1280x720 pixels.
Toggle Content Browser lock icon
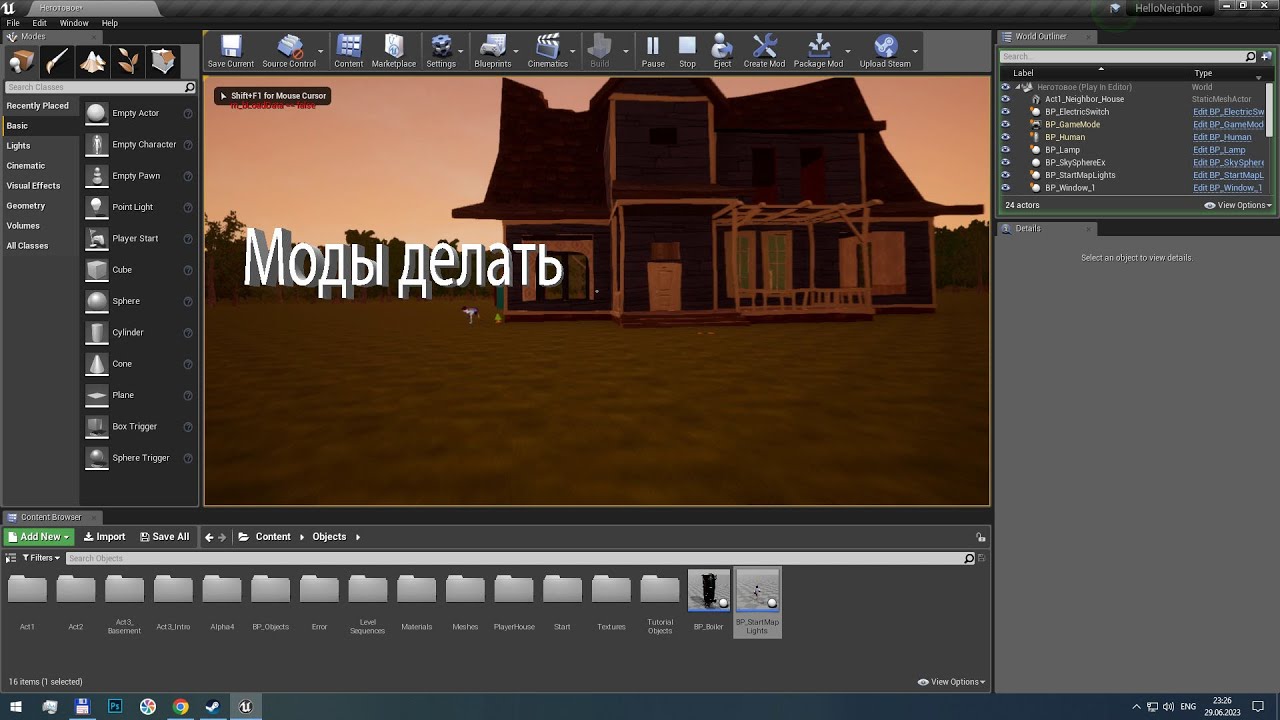(981, 537)
